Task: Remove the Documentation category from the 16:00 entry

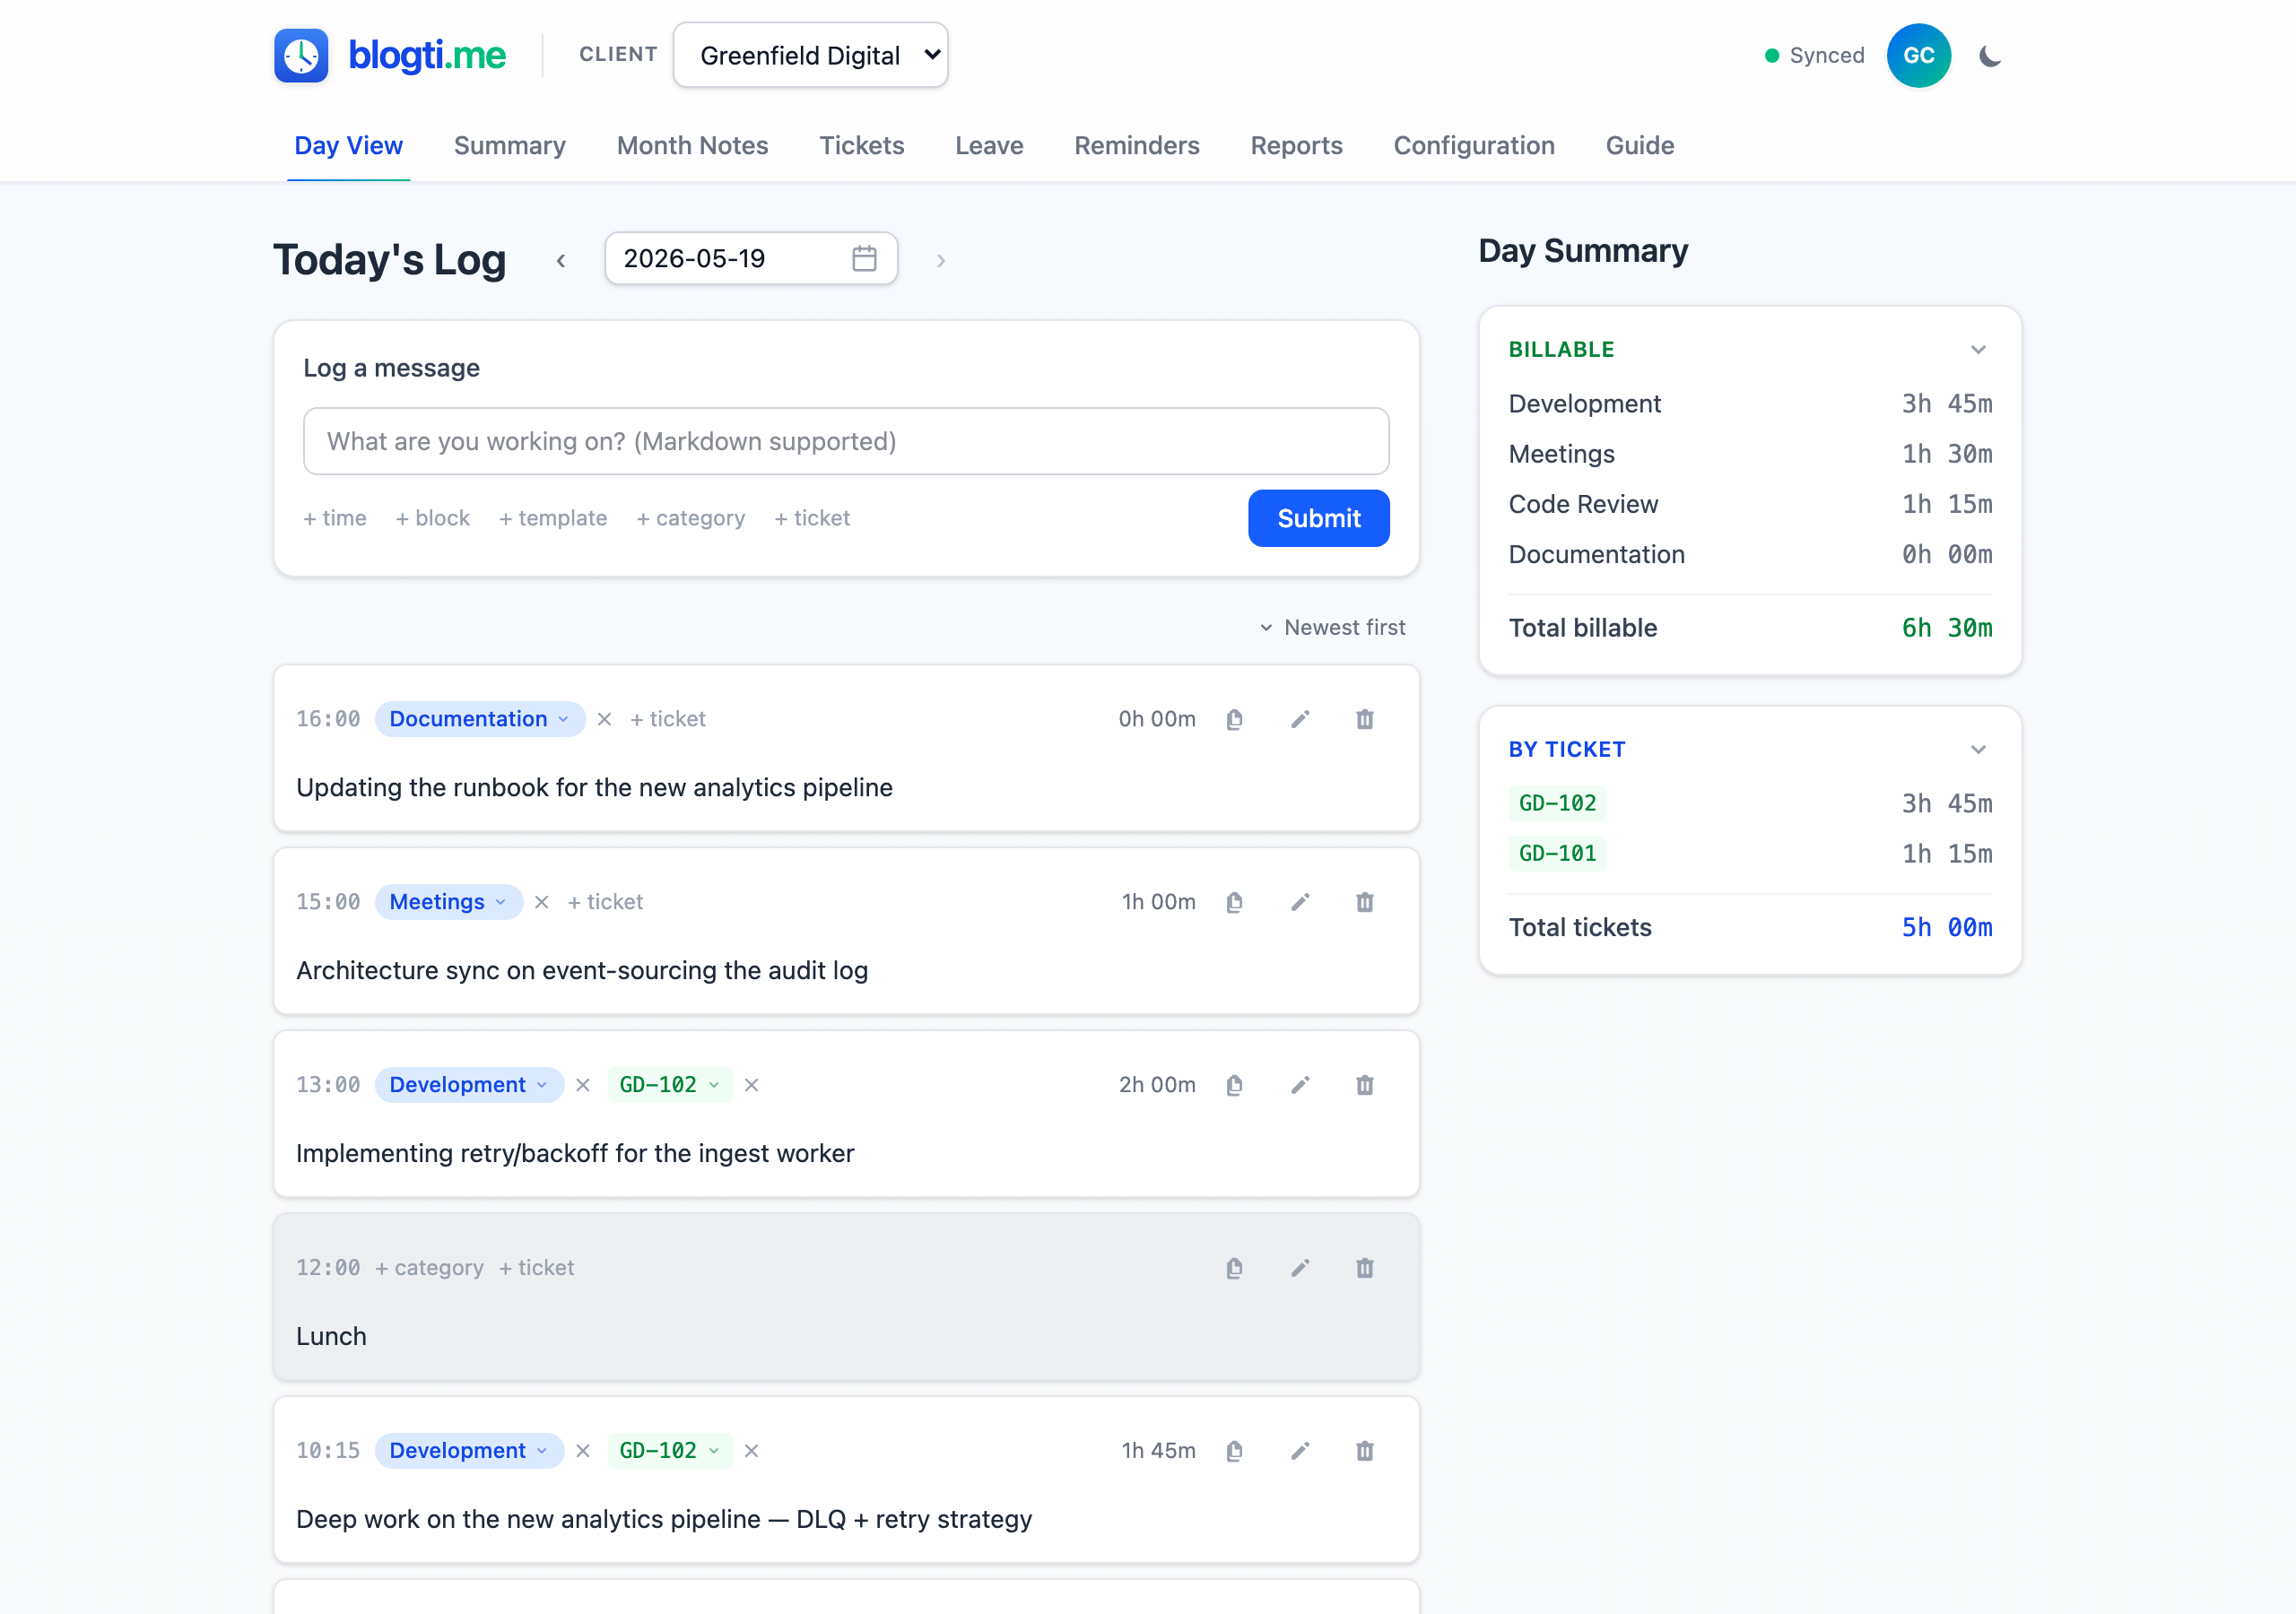Action: (604, 719)
